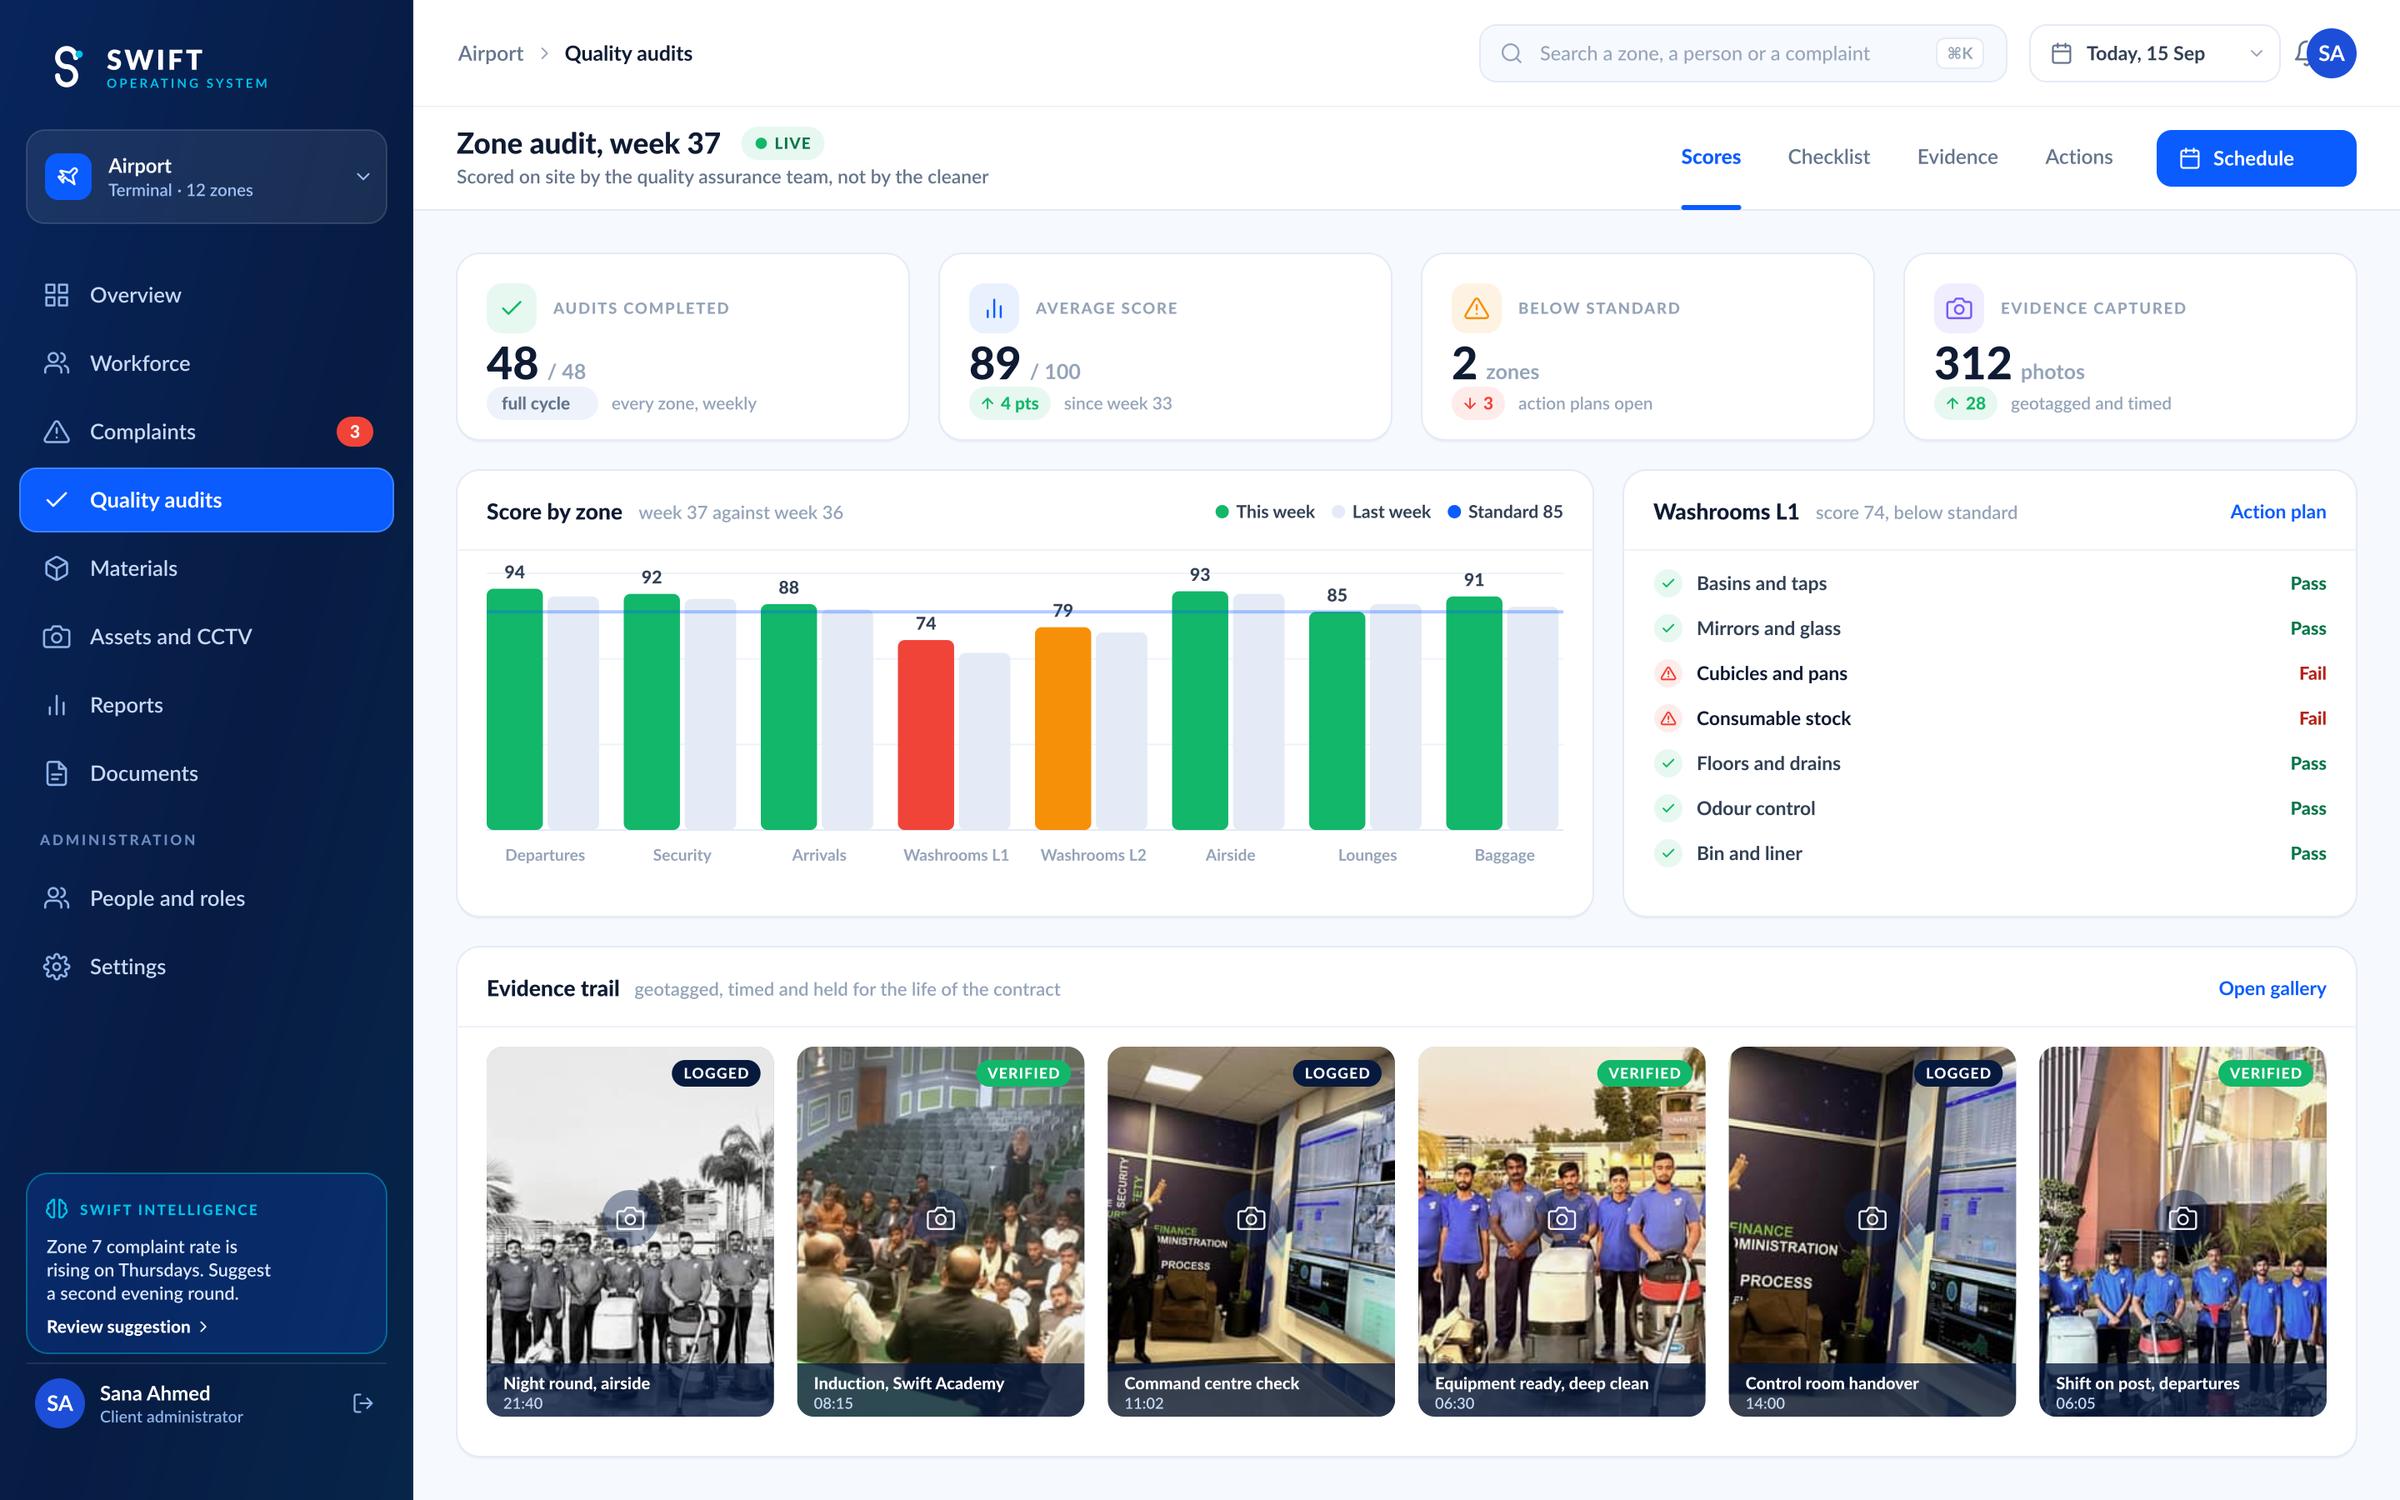Click the Below Standard warning icon
The width and height of the screenshot is (2400, 1500).
click(x=1476, y=308)
